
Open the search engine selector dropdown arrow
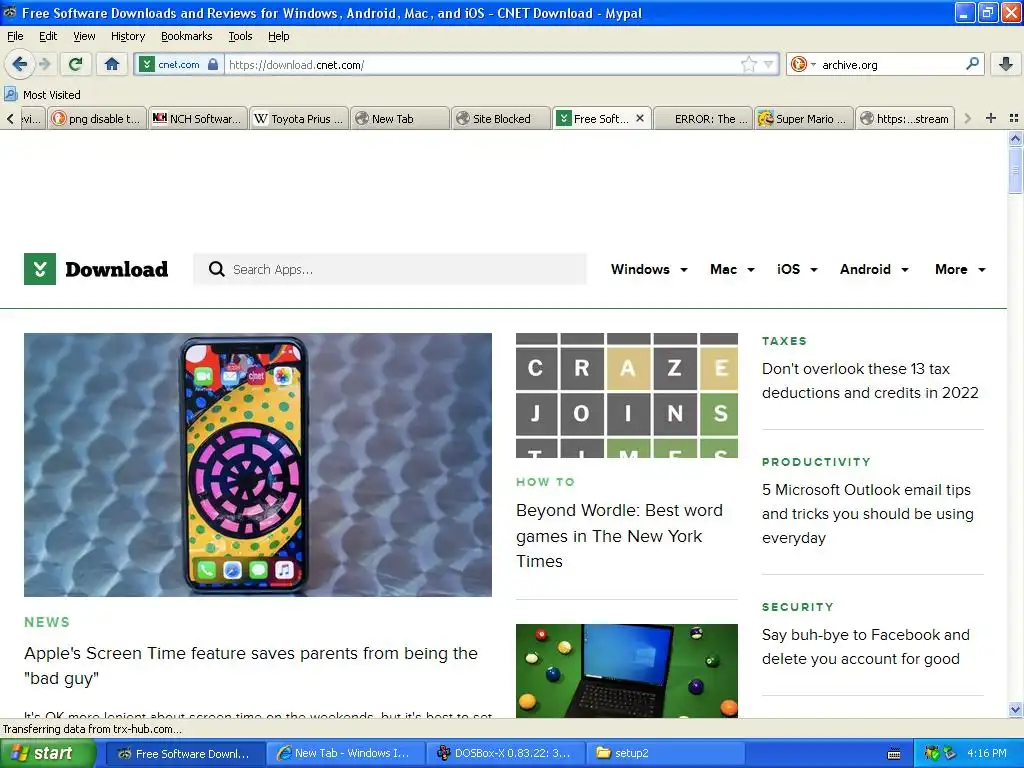coord(813,64)
